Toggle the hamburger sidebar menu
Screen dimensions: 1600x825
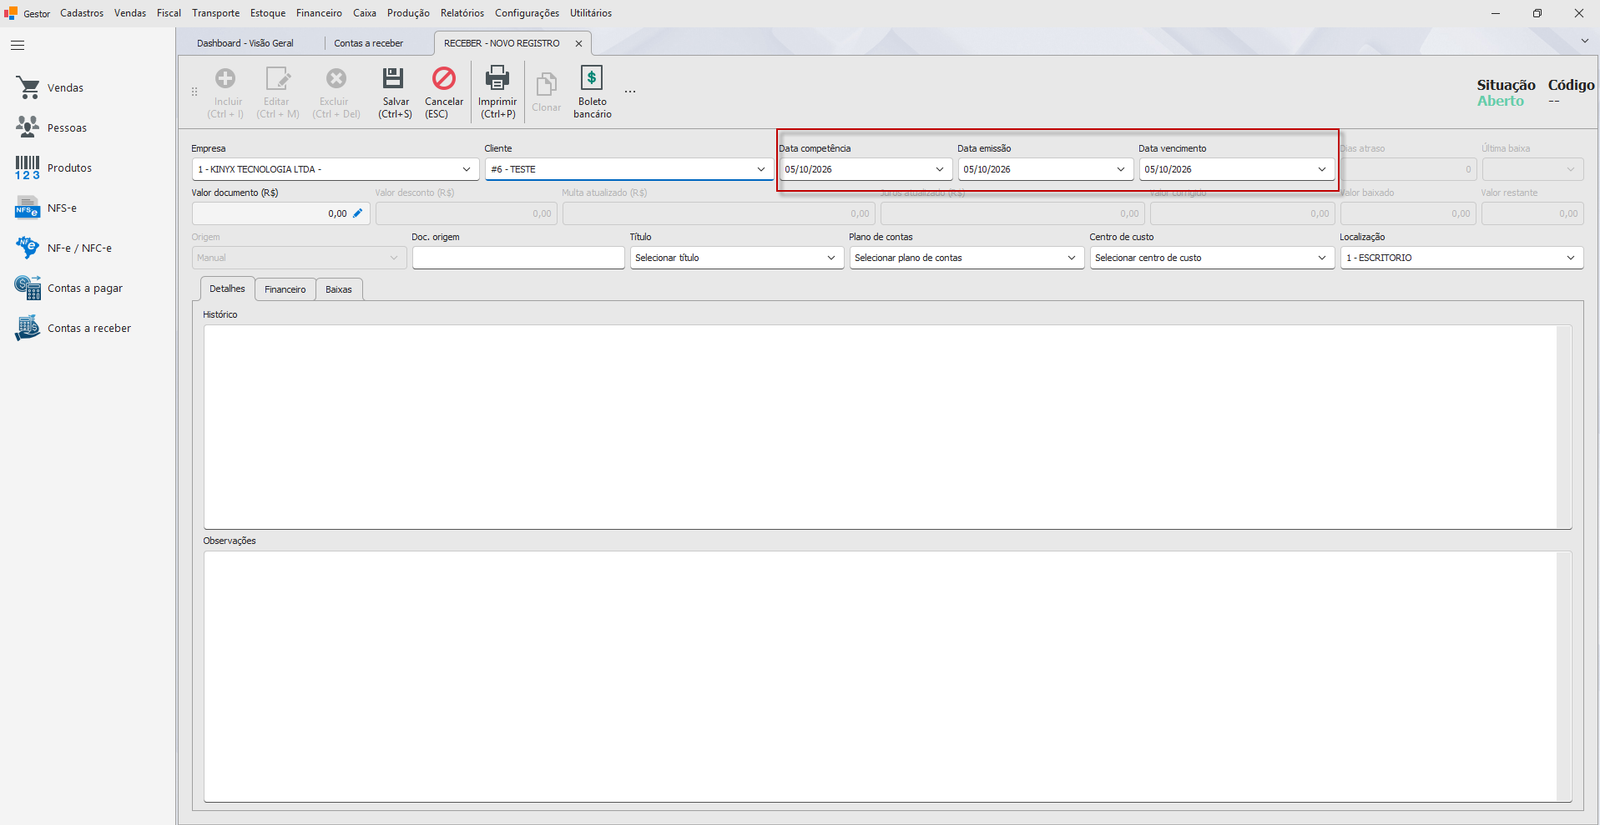17,45
